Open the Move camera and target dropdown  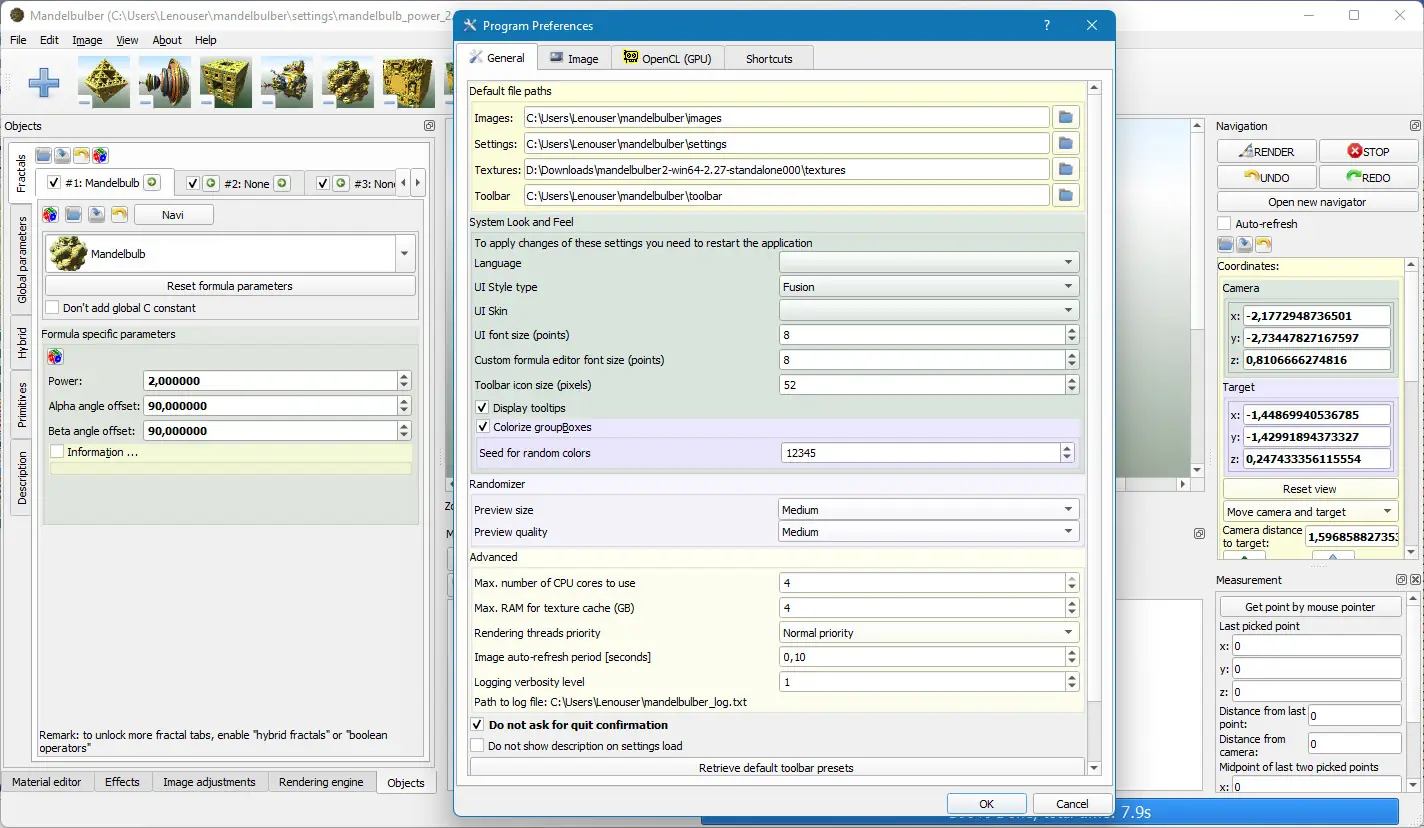[x=1311, y=512]
